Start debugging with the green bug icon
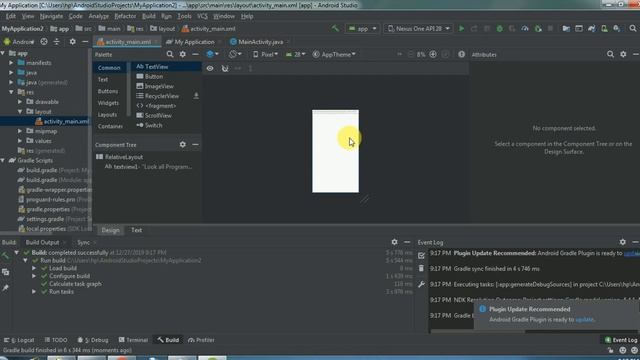640x360 pixels. [x=499, y=29]
